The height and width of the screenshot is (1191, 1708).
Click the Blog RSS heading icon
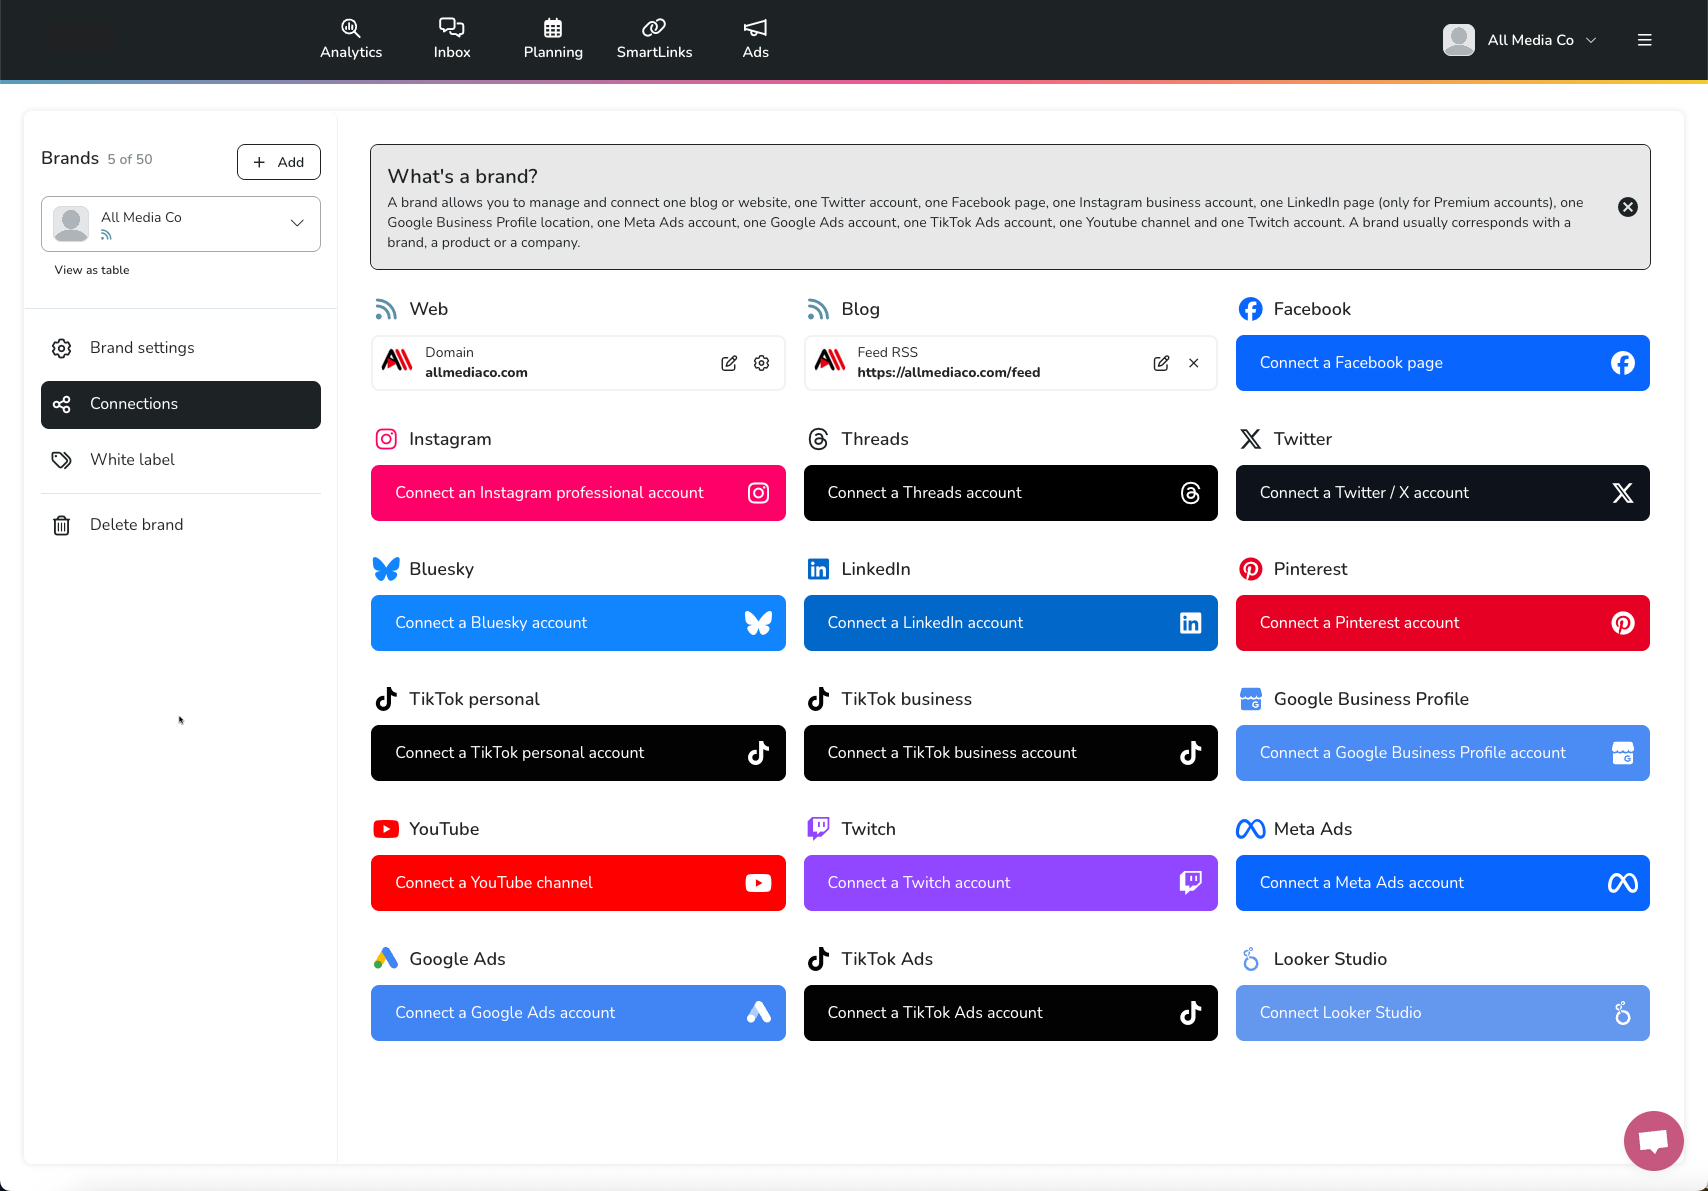pos(818,309)
